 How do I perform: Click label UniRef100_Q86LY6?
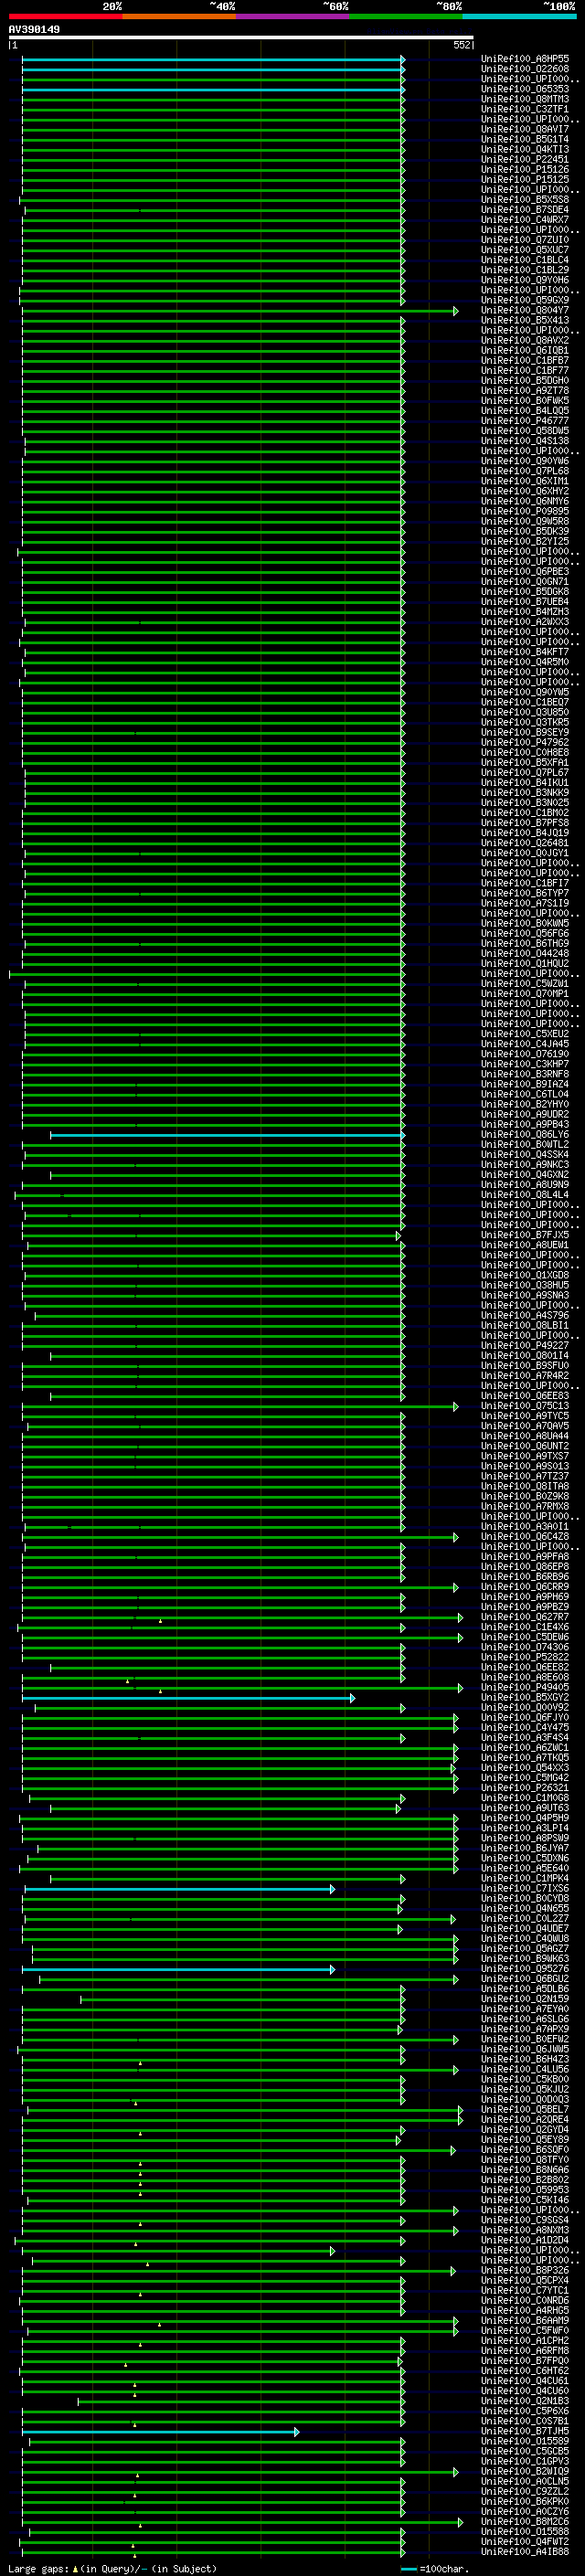click(525, 1135)
